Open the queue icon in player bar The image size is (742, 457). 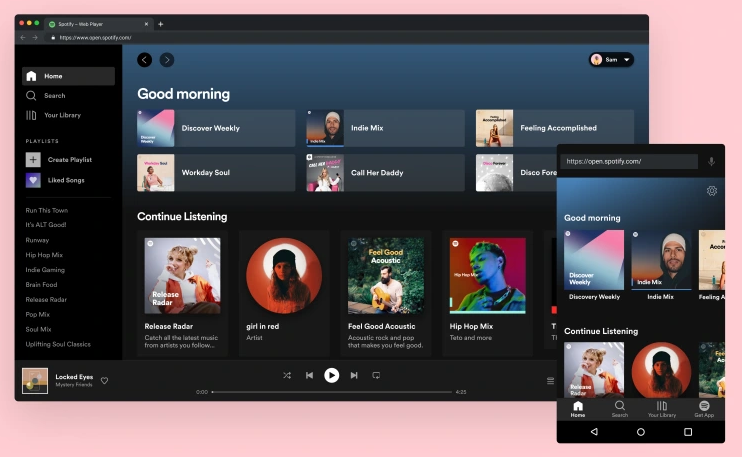tap(550, 381)
